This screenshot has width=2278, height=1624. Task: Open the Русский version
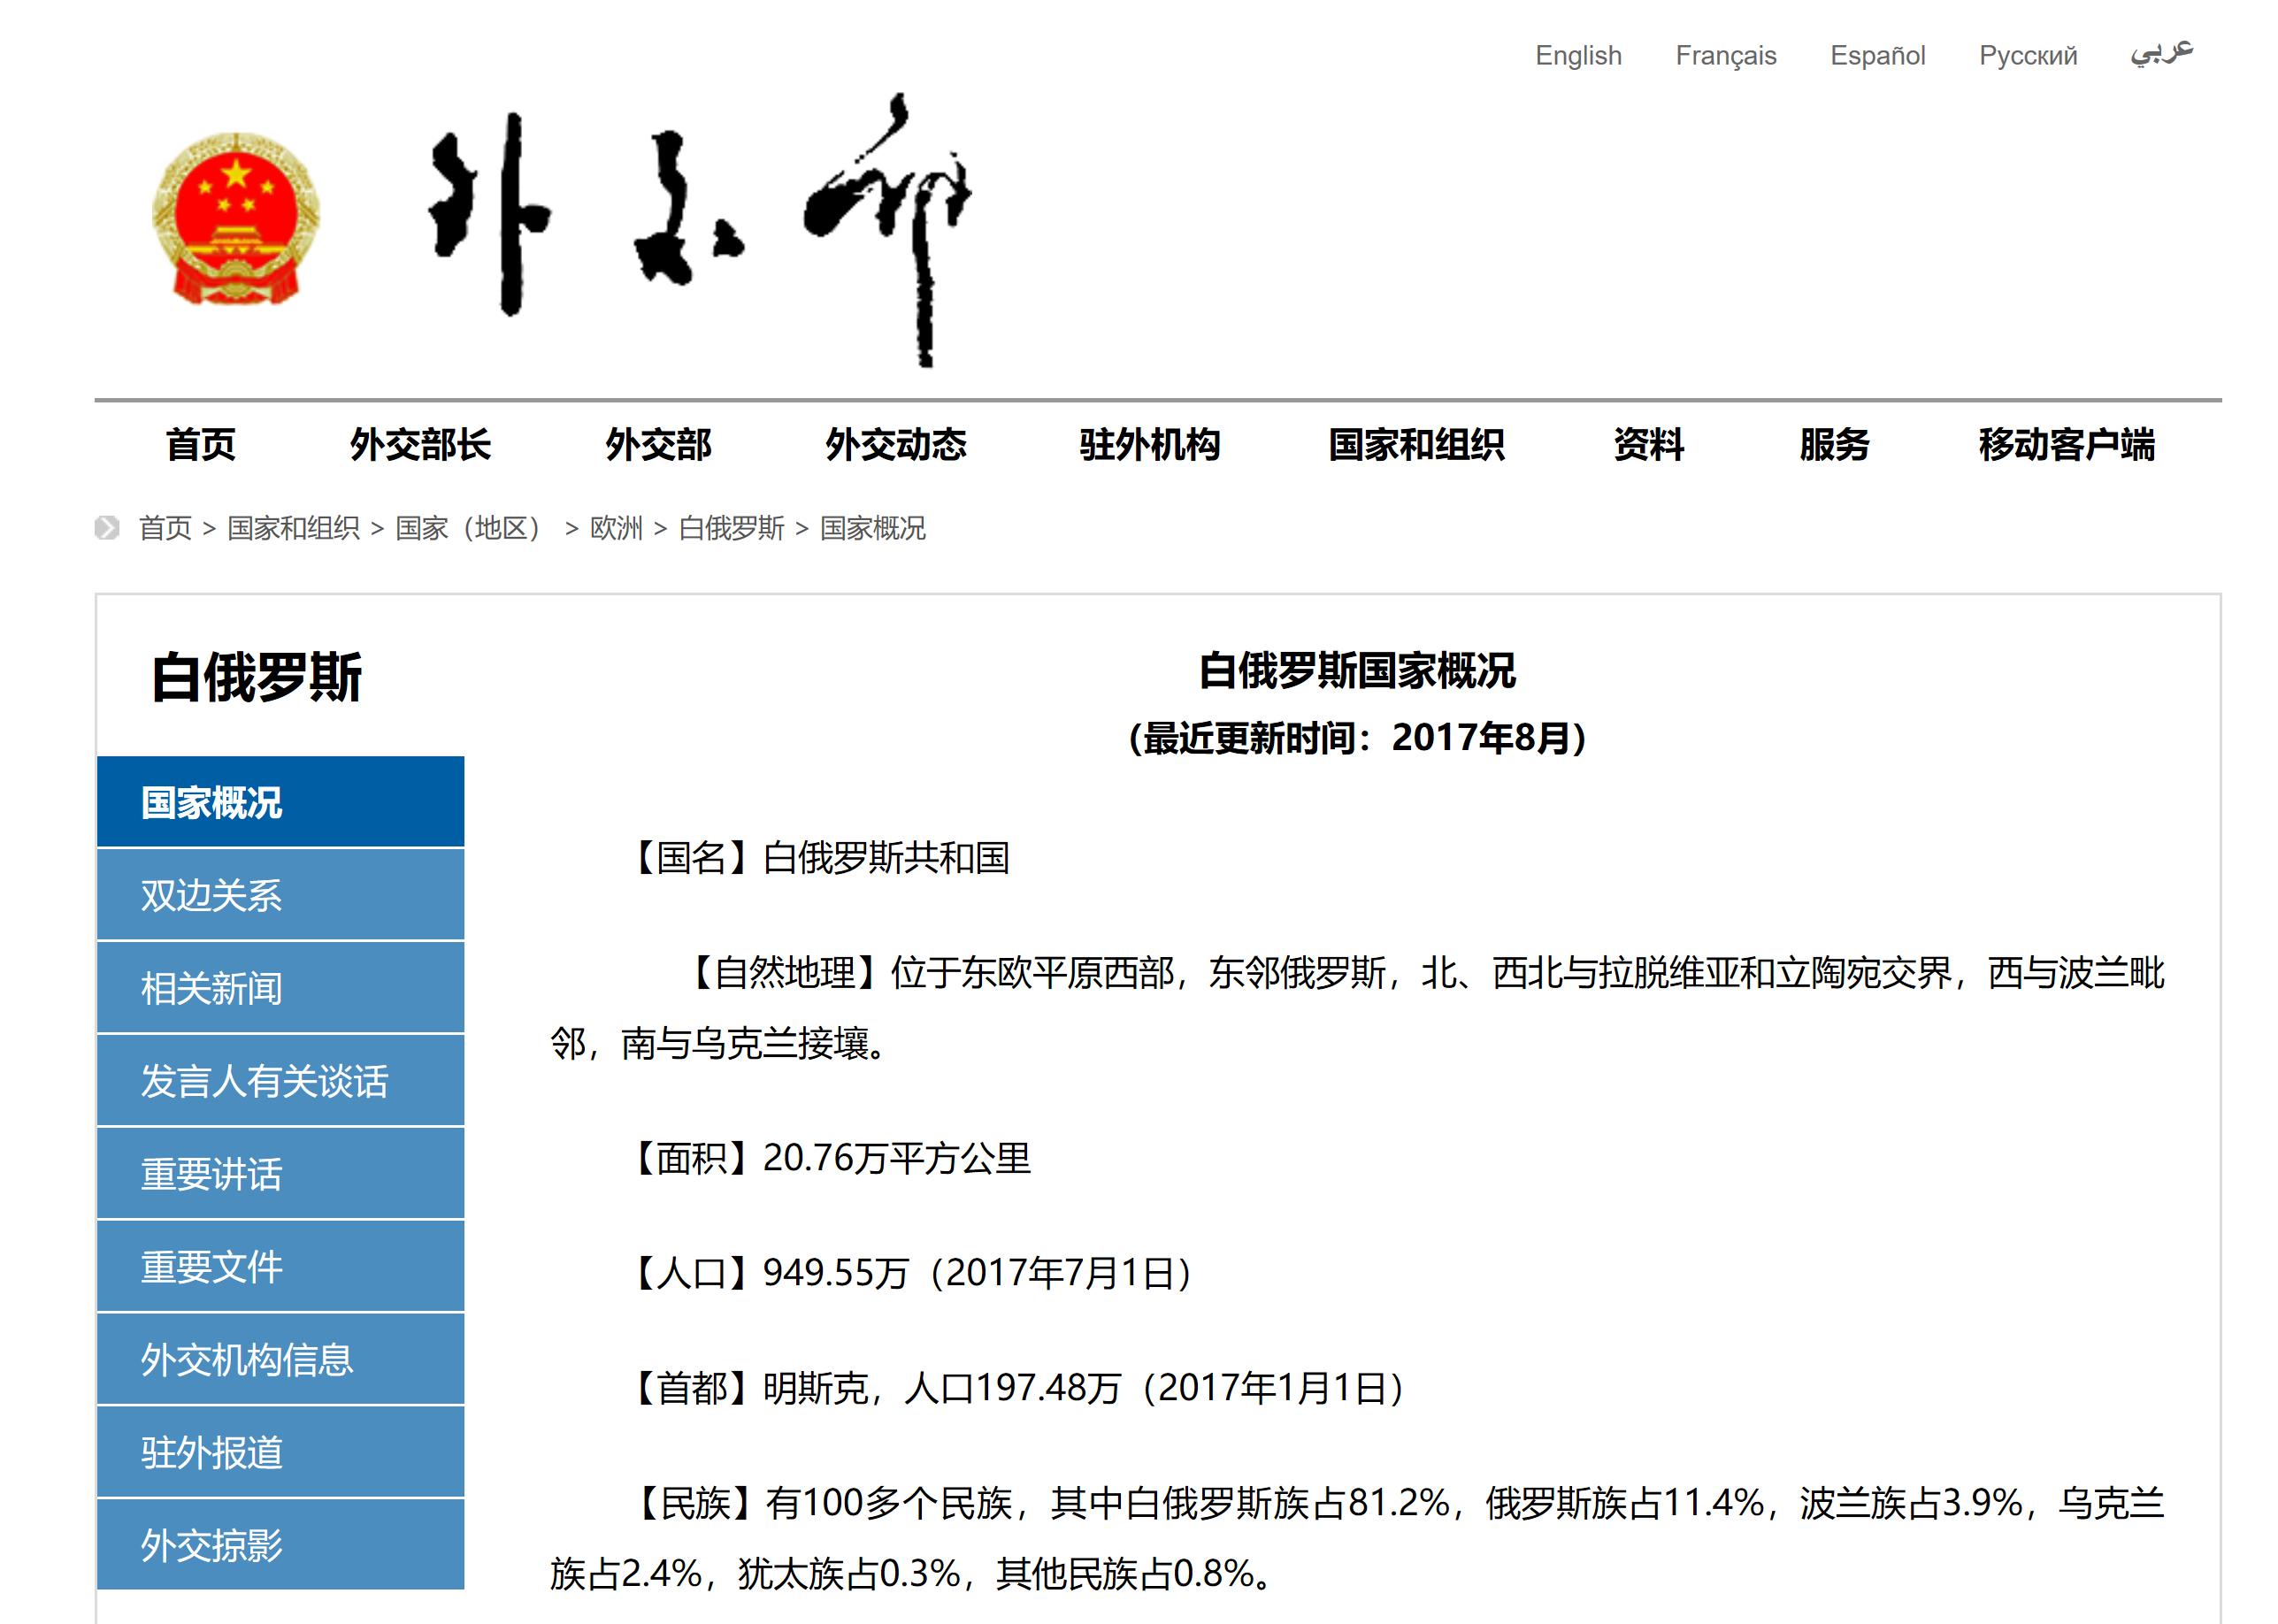[x=2027, y=55]
